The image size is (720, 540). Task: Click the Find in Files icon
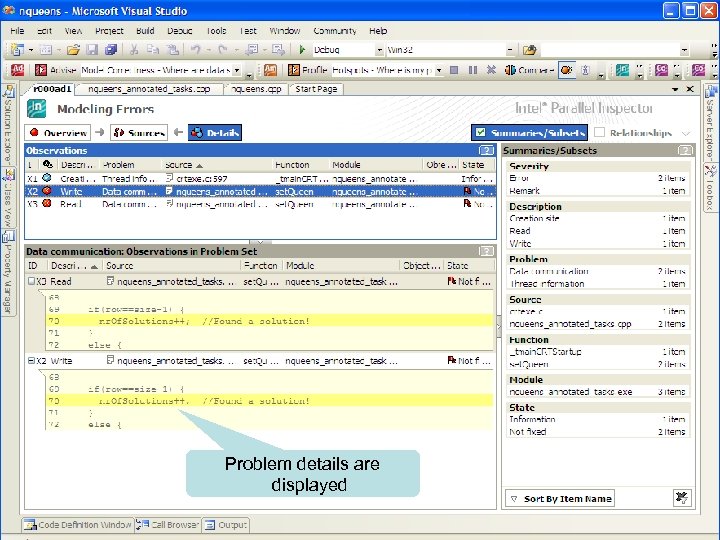(529, 50)
